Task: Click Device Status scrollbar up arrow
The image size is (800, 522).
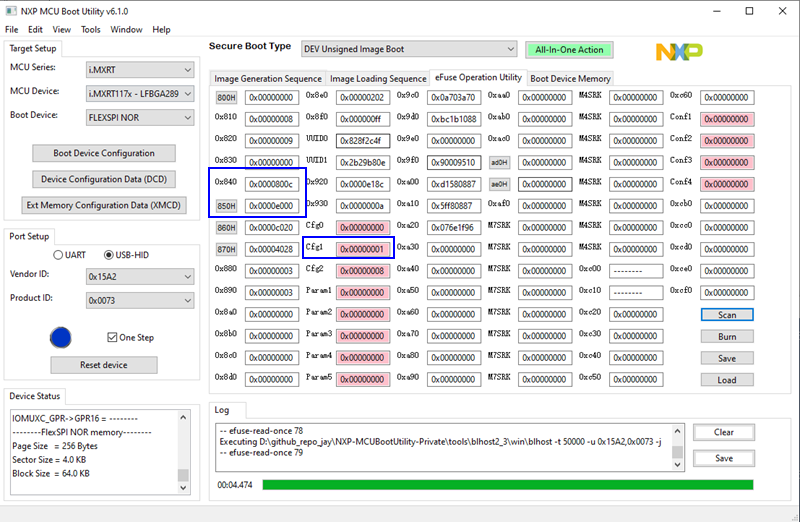Action: click(183, 417)
